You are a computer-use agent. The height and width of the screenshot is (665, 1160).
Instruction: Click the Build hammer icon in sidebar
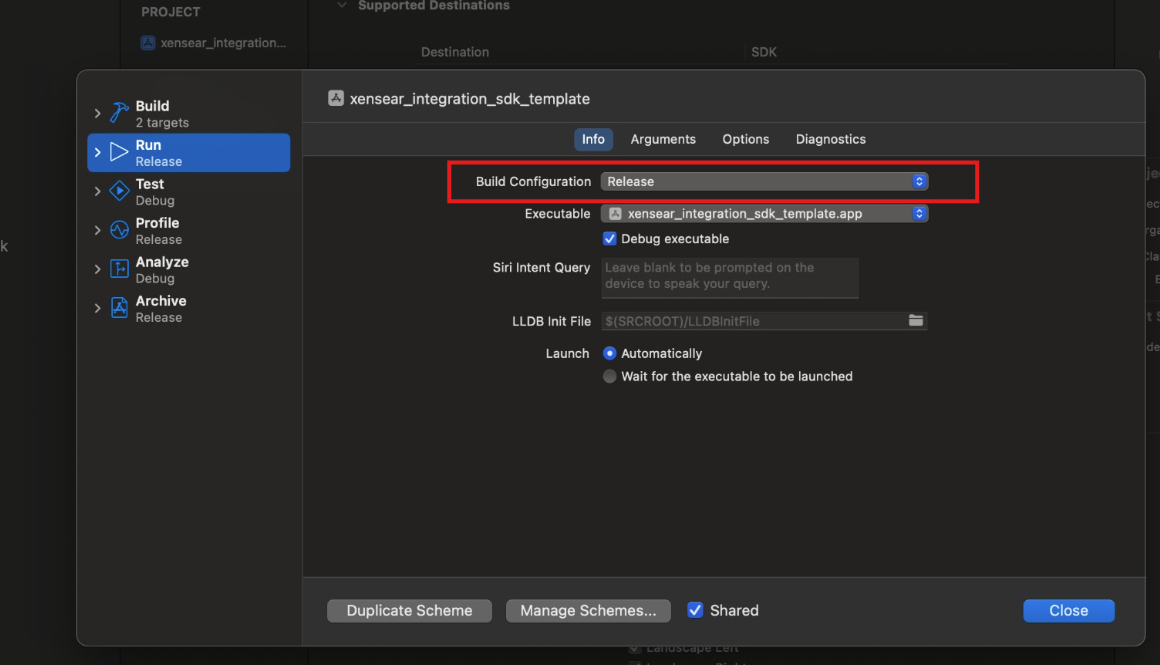click(119, 113)
